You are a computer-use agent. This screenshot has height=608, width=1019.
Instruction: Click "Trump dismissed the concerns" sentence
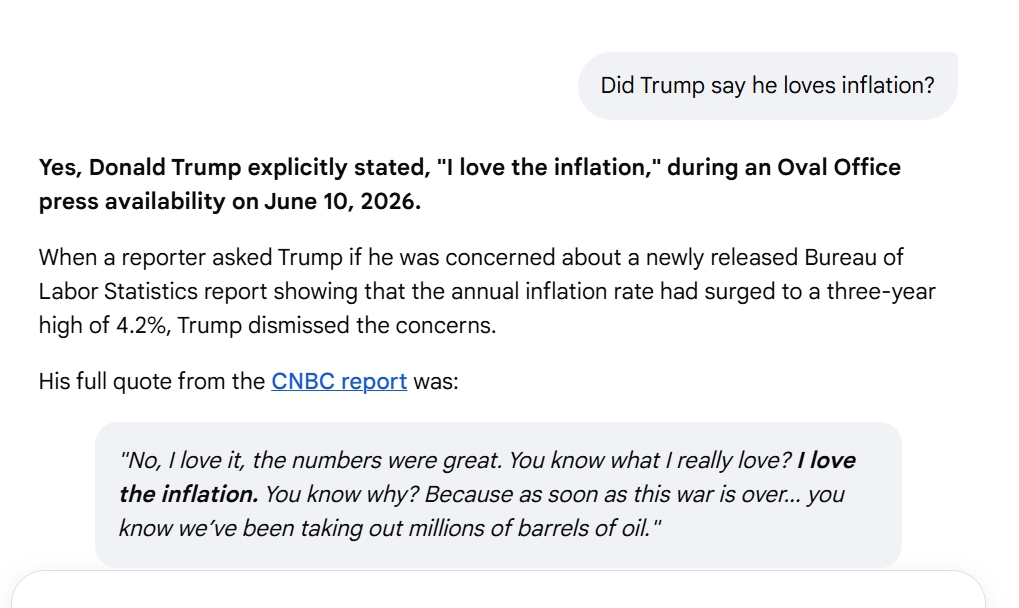(336, 325)
